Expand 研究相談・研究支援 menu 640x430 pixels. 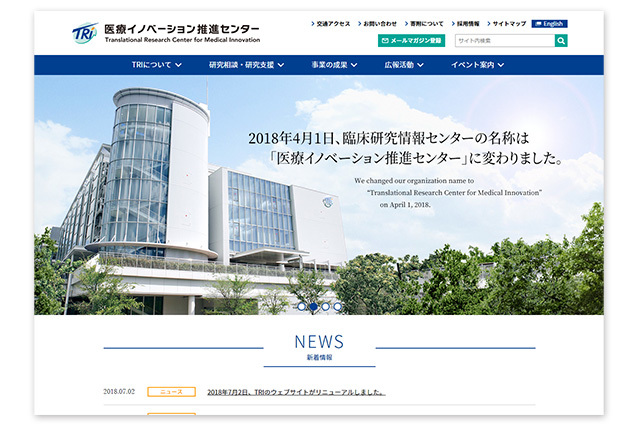(247, 65)
